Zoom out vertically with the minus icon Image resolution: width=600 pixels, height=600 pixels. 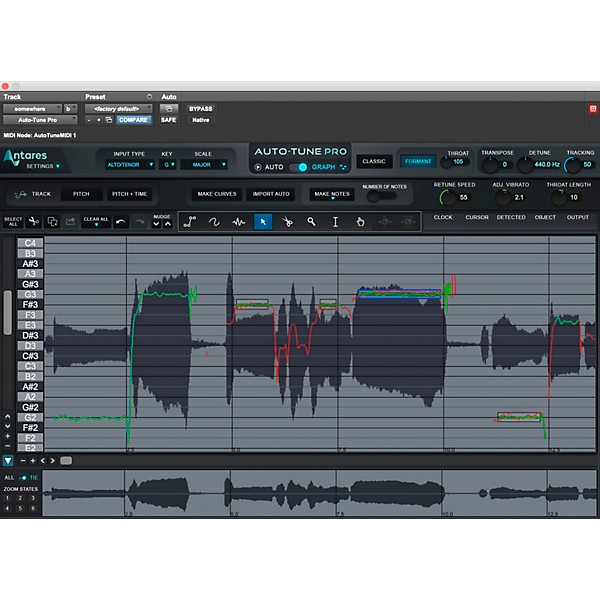[8, 446]
